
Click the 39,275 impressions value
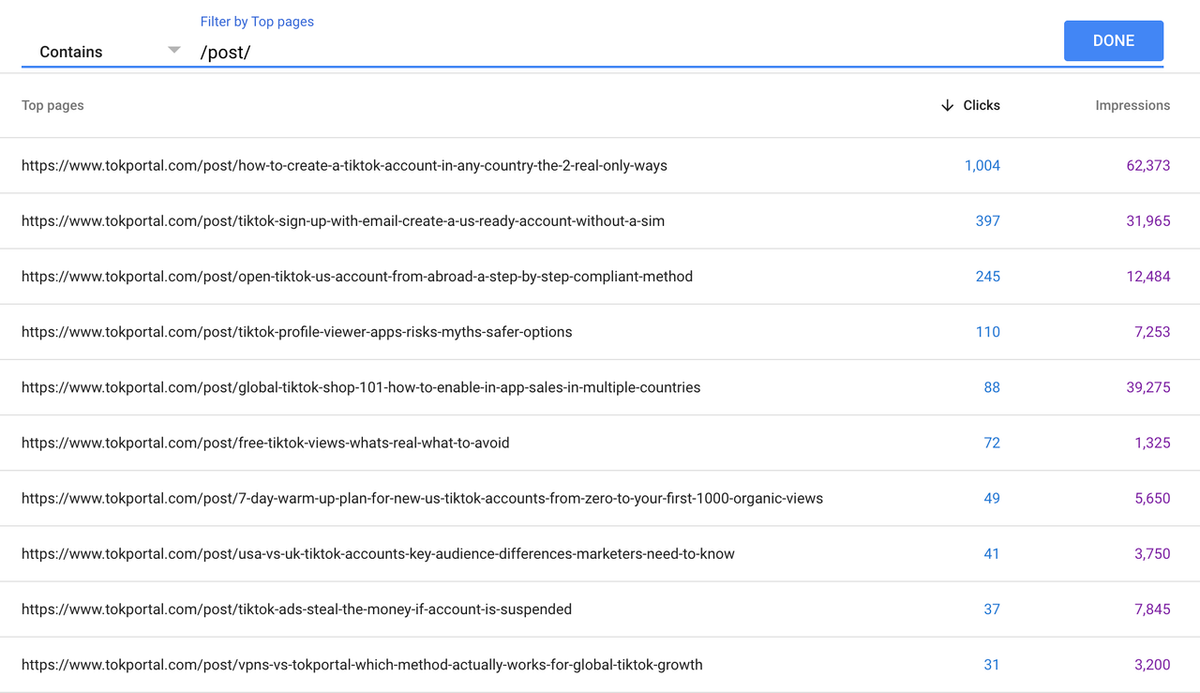click(1148, 388)
